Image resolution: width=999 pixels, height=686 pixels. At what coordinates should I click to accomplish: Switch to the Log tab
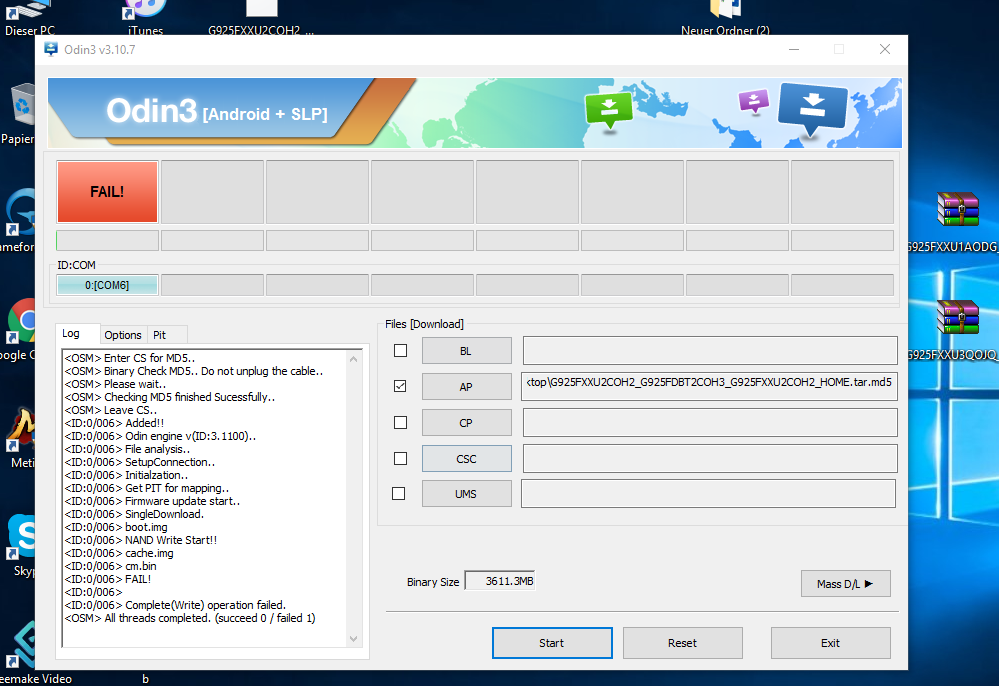pos(71,334)
